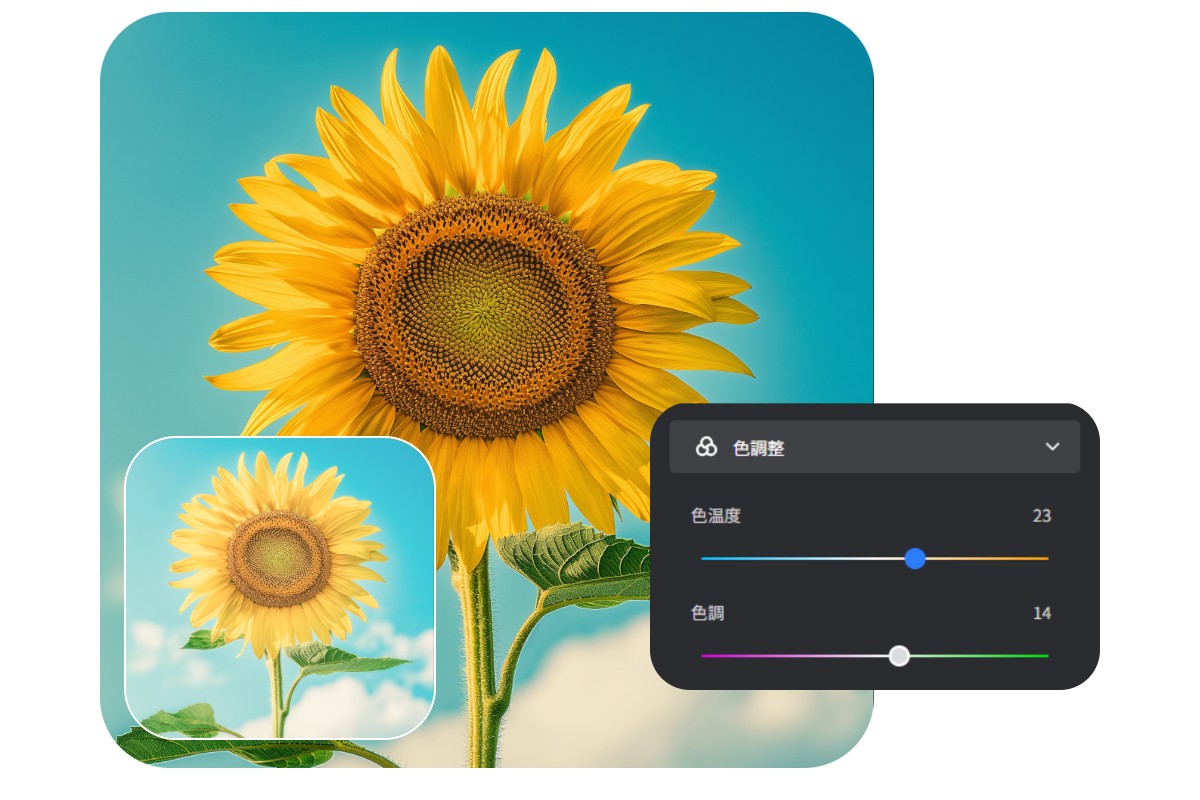The width and height of the screenshot is (1200, 800).
Task: Select the 色温度 label
Action: point(716,517)
